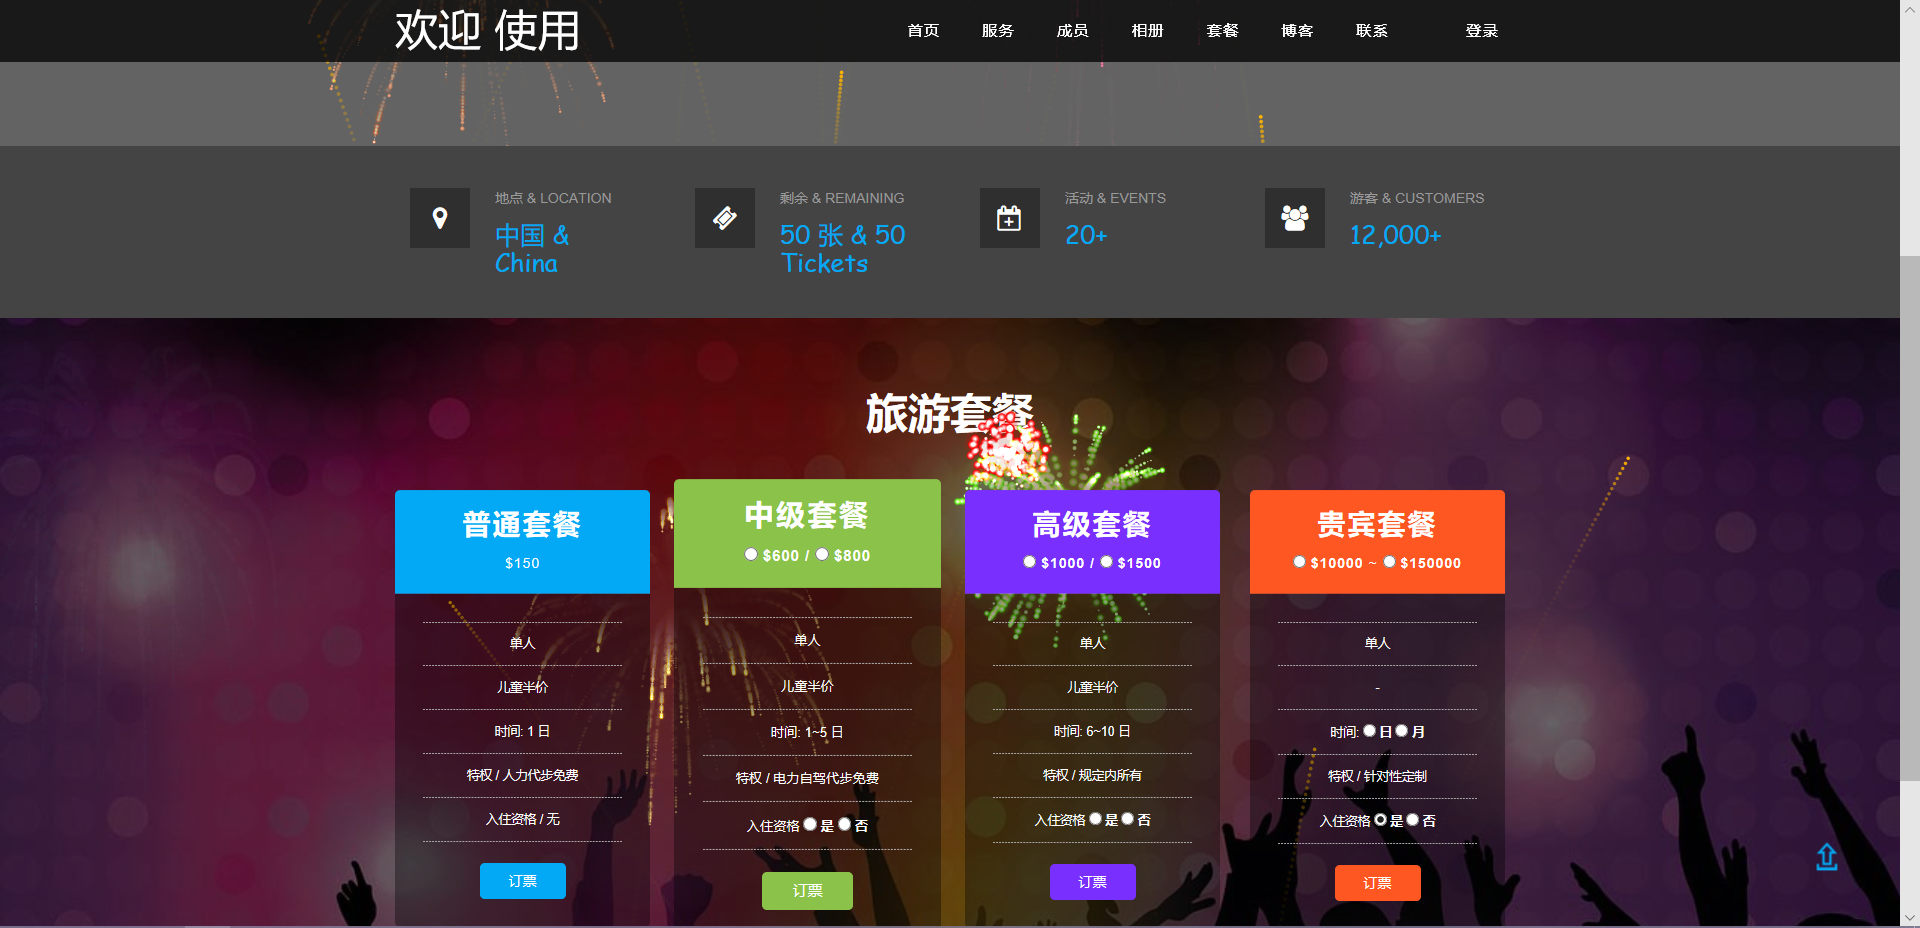This screenshot has height=928, width=1920.
Task: Click the blue back-to-top arrow icon
Action: click(x=1827, y=857)
